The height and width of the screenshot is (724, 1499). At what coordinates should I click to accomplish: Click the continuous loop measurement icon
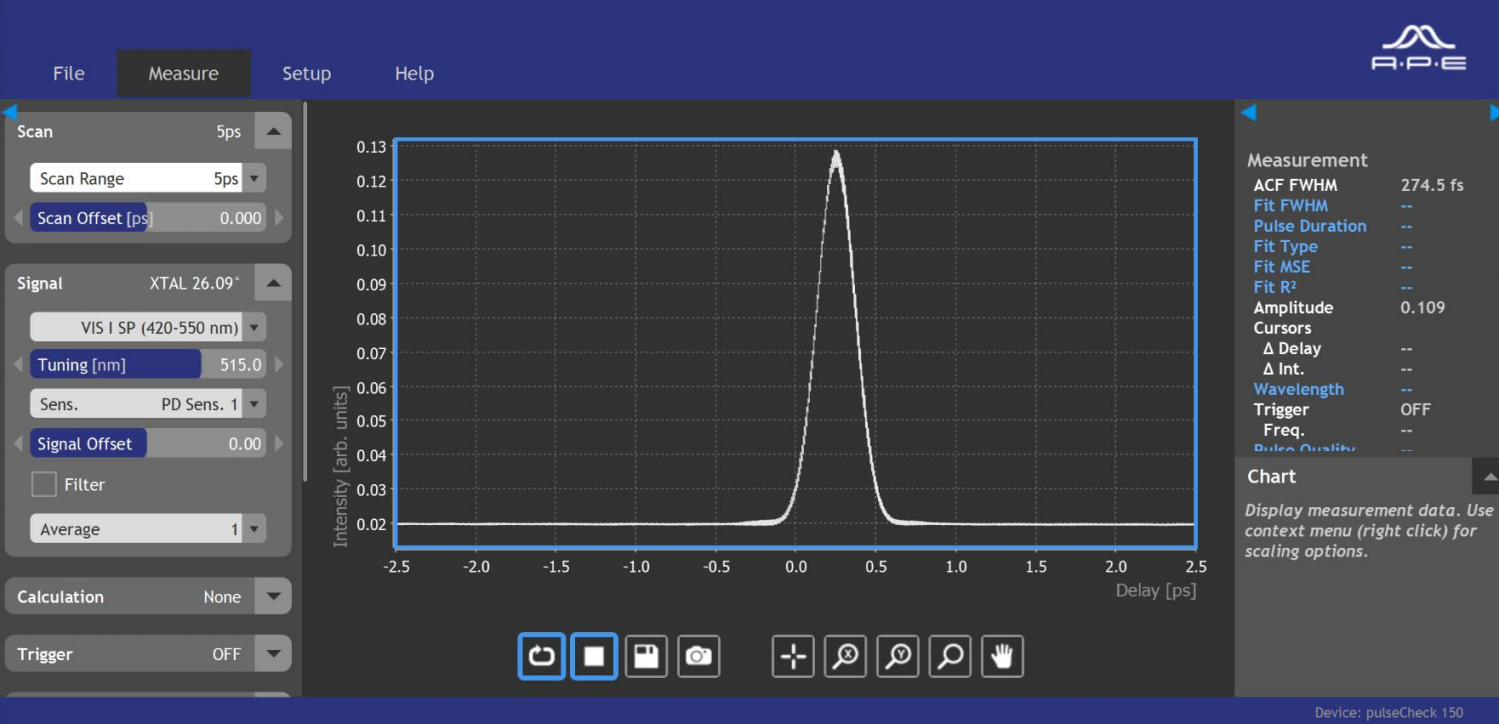(x=542, y=656)
